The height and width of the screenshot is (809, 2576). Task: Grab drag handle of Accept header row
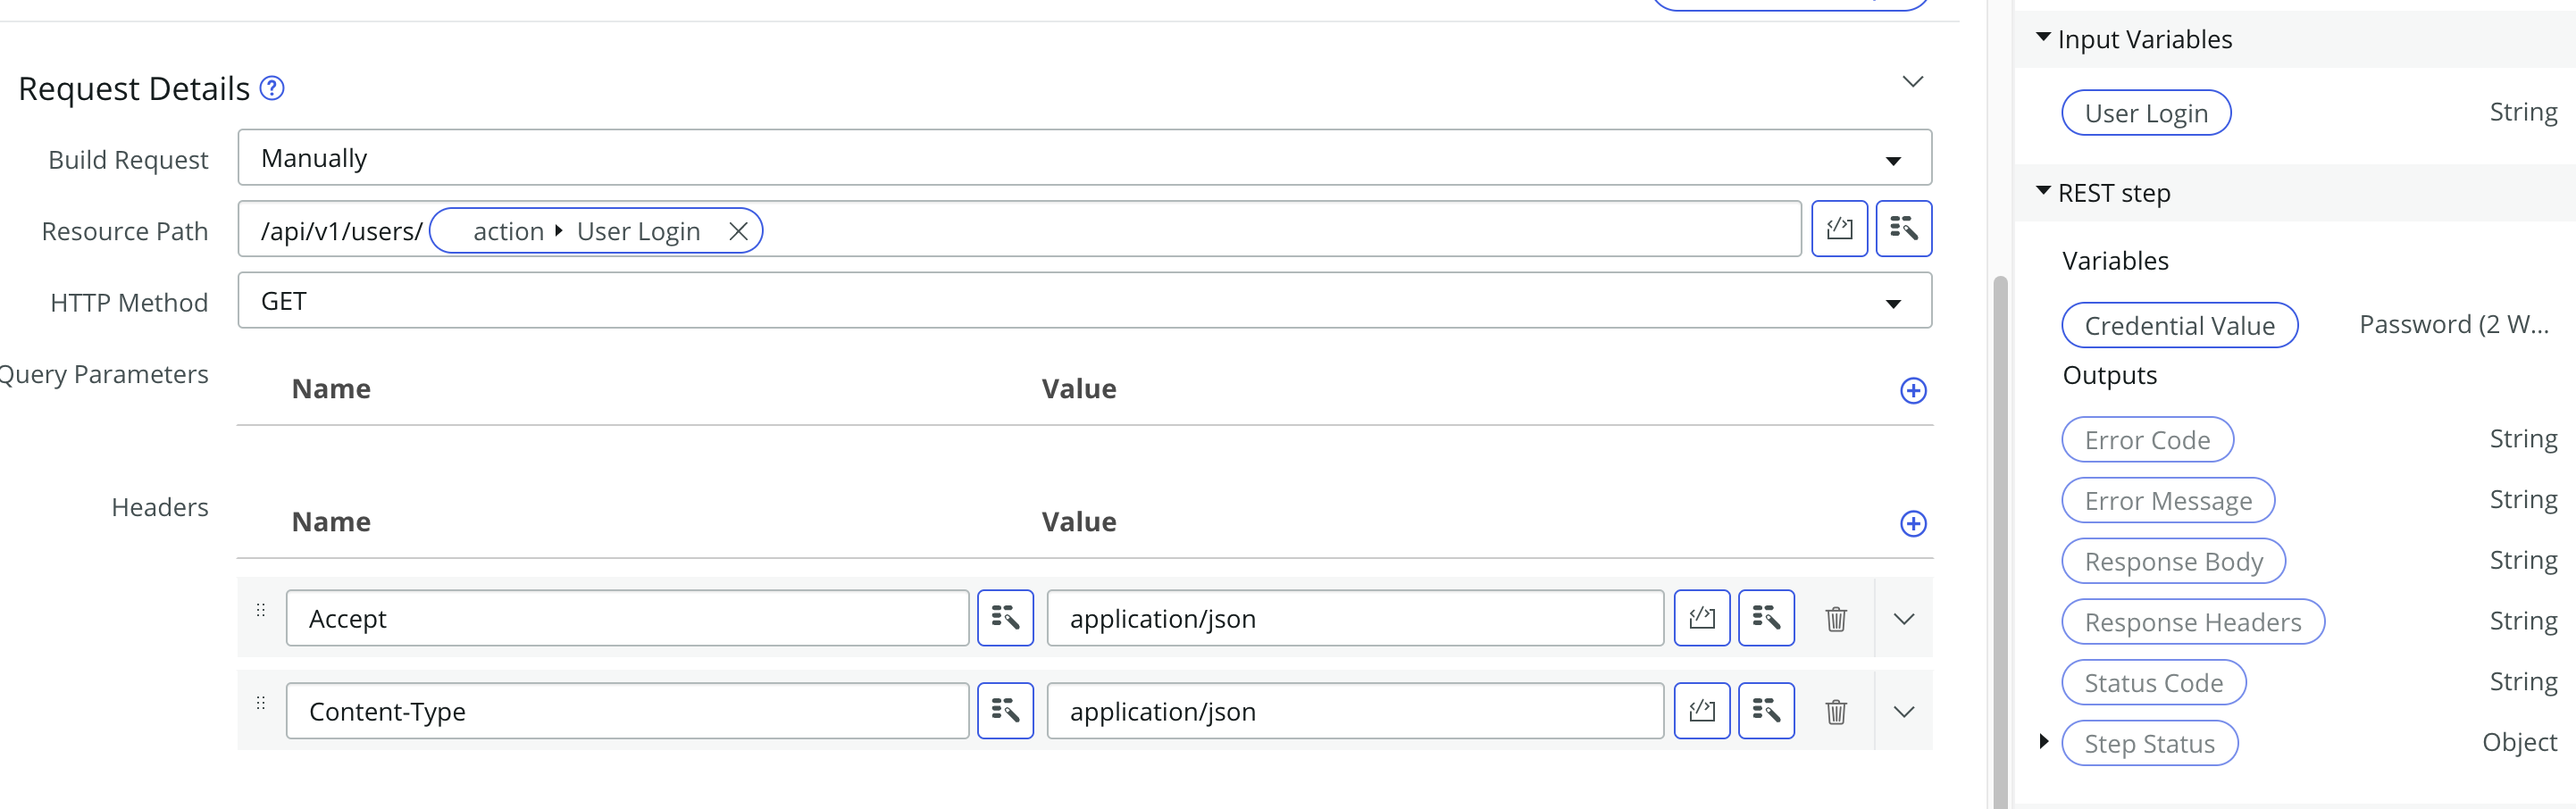[261, 610]
